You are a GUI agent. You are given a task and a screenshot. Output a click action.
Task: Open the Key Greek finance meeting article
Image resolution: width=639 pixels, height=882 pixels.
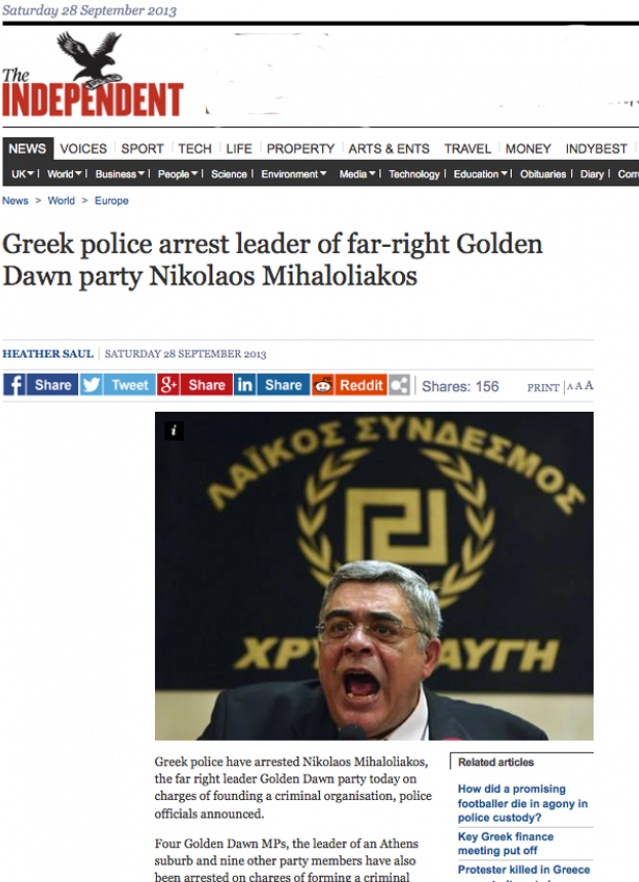point(505,843)
